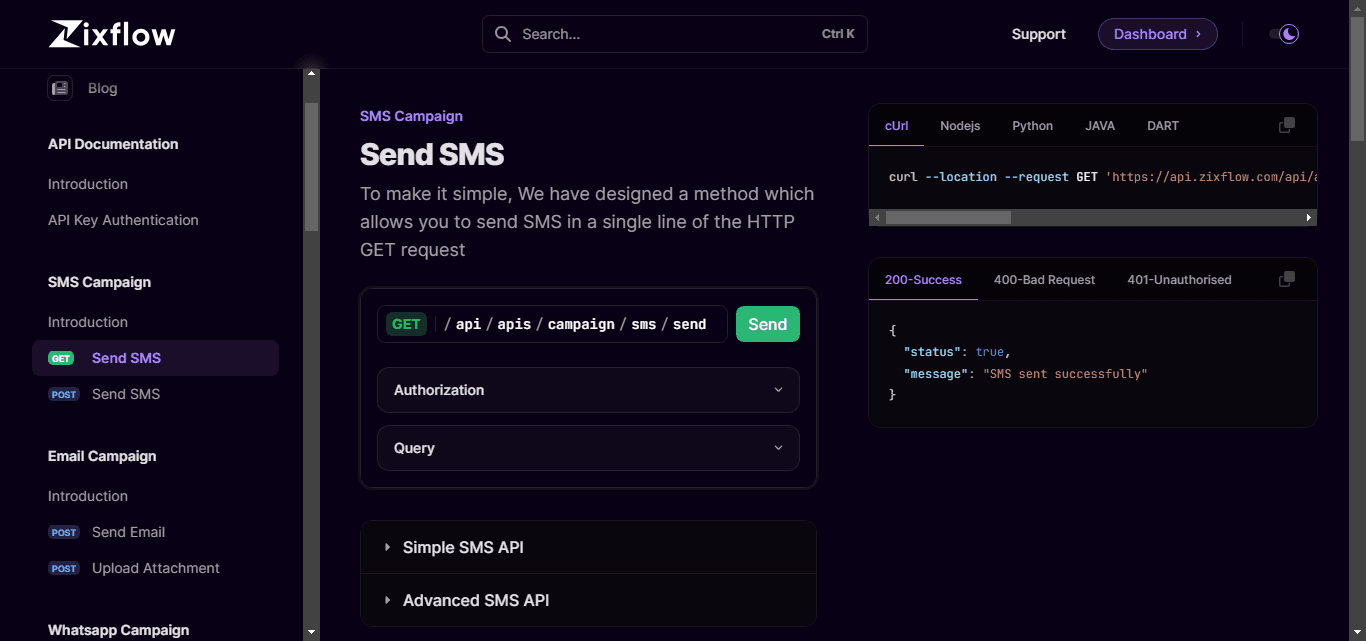Expand the Simple SMS API section
The height and width of the screenshot is (641, 1366).
pyautogui.click(x=463, y=547)
